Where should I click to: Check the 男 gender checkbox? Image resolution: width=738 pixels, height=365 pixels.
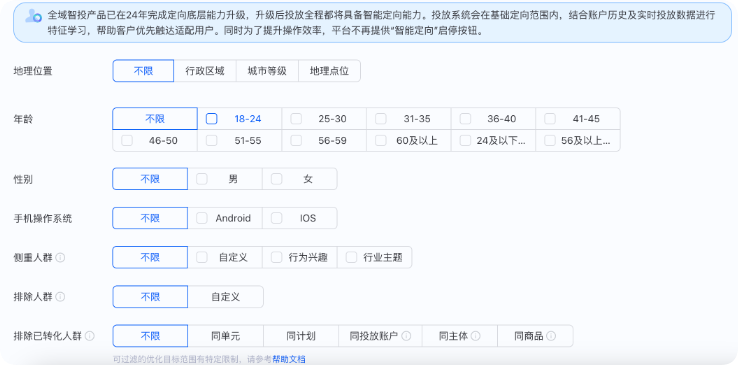point(202,179)
